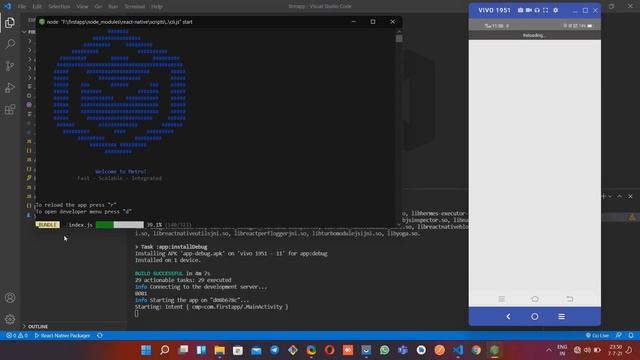640x360 pixels.
Task: Tap the Home circle in the blue mirror navigation bar
Action: [535, 316]
